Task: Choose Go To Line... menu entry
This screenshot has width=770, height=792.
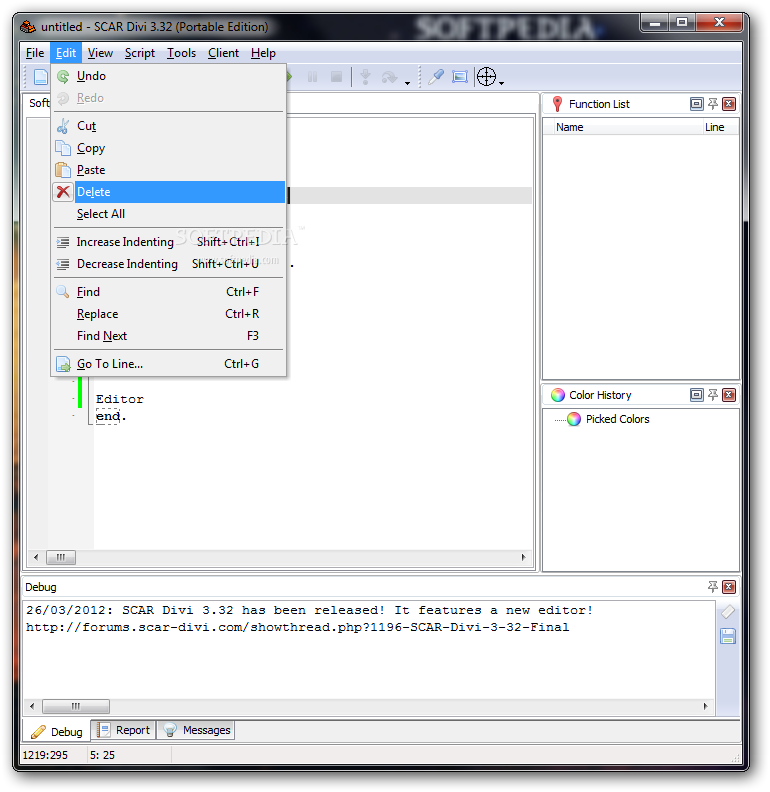Action: [x=169, y=364]
